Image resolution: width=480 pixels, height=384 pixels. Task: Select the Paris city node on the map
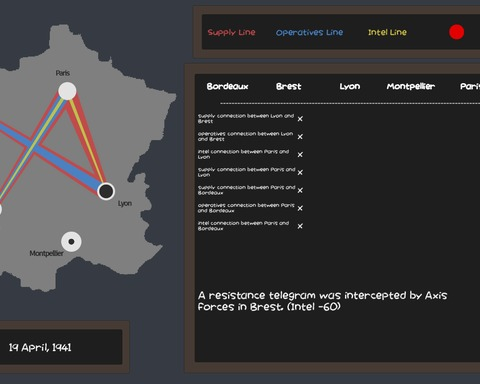pos(67,91)
